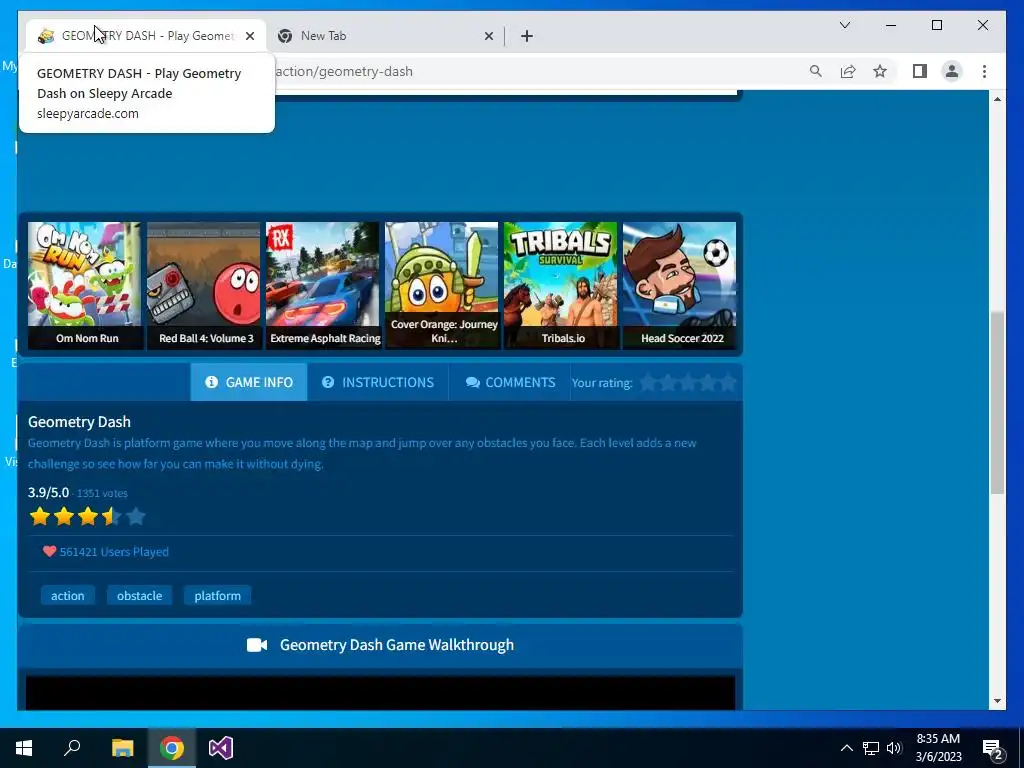Show hidden system tray icons
Viewport: 1024px width, 768px height.
(846, 748)
